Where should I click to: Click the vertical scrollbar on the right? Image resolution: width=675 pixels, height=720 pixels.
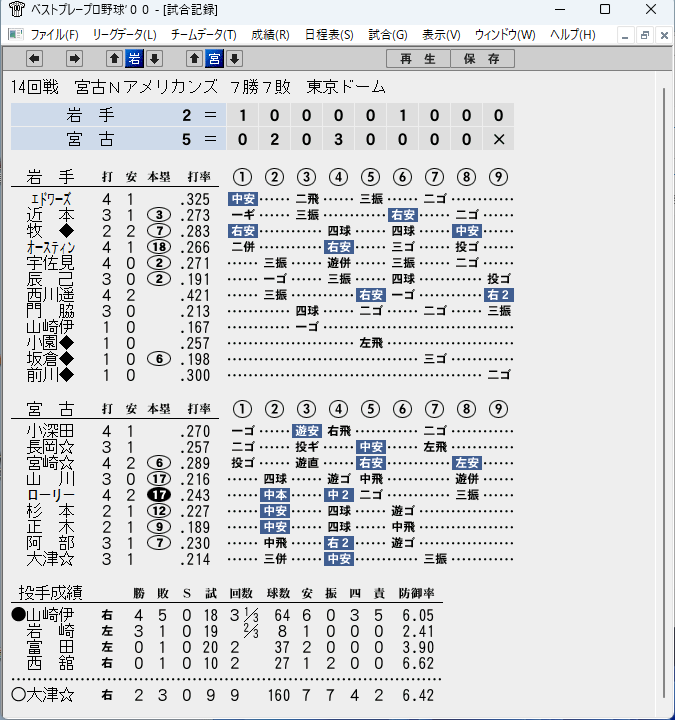(x=664, y=393)
